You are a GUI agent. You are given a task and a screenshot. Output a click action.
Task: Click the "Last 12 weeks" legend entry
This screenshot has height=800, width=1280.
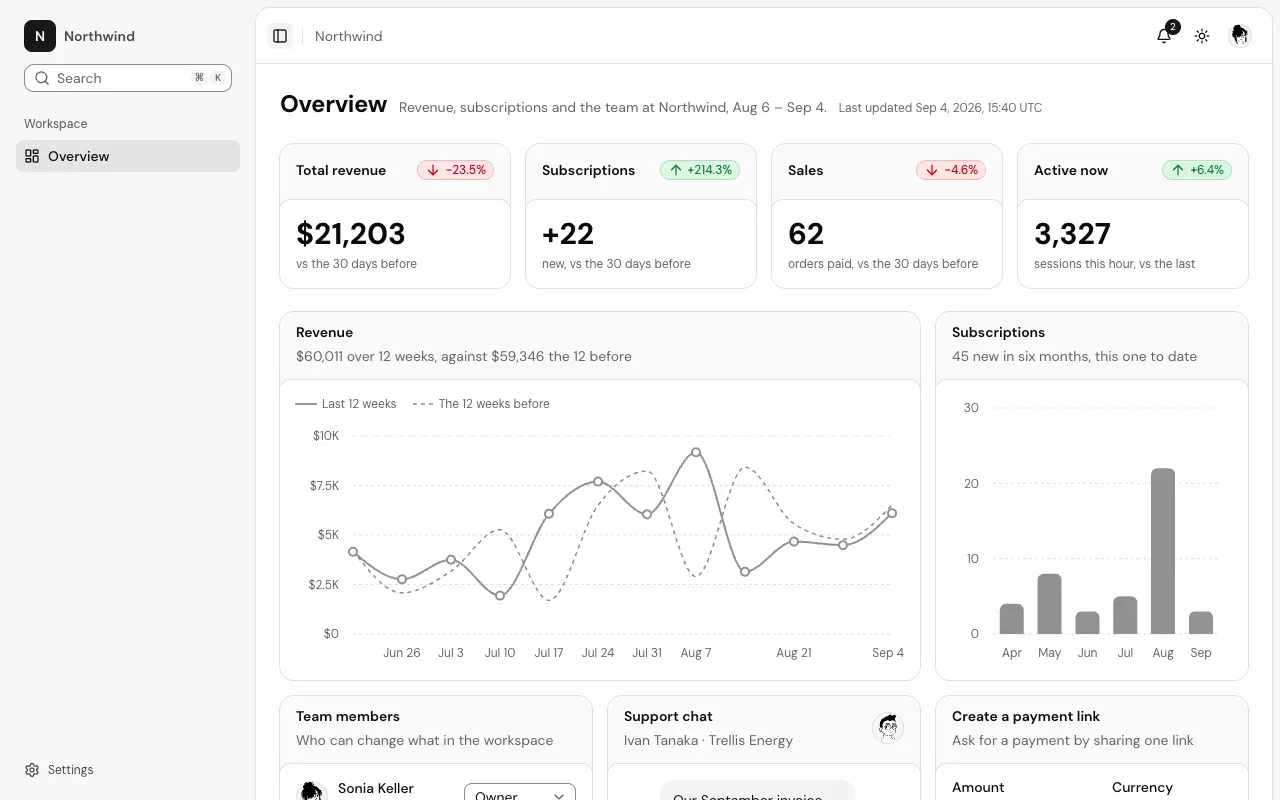[x=346, y=404]
